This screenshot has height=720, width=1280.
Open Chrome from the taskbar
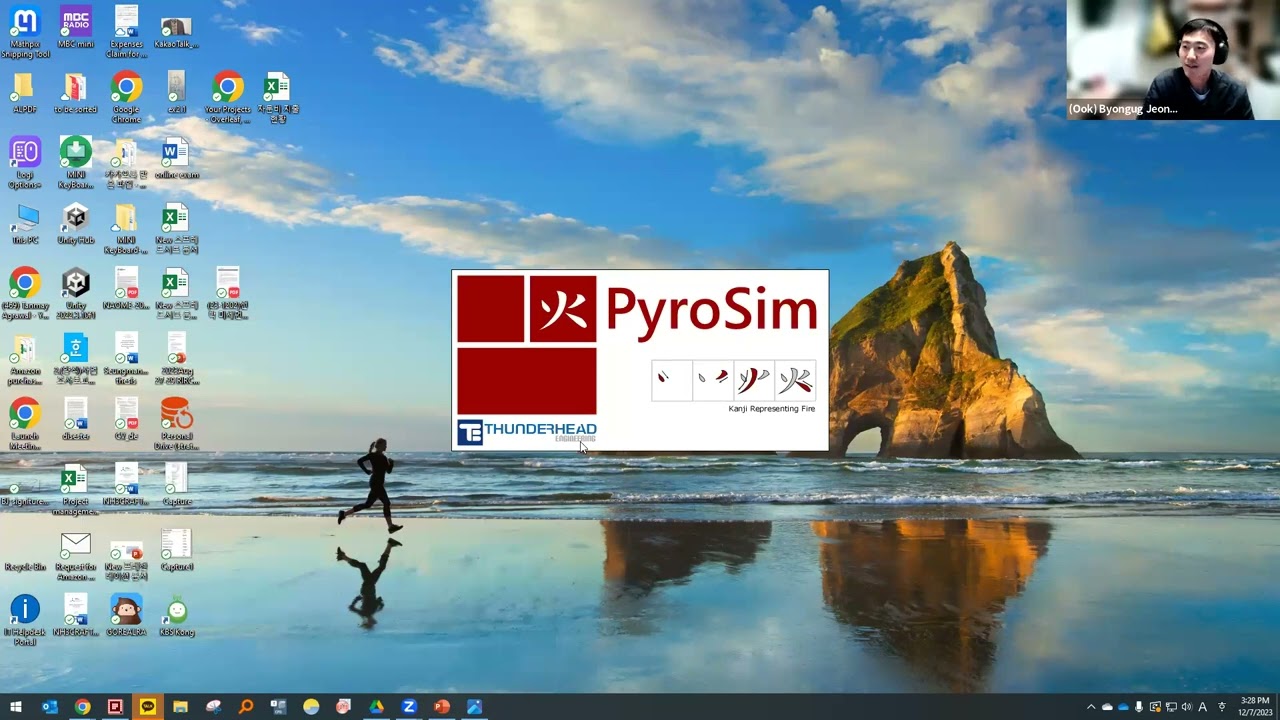(x=82, y=707)
